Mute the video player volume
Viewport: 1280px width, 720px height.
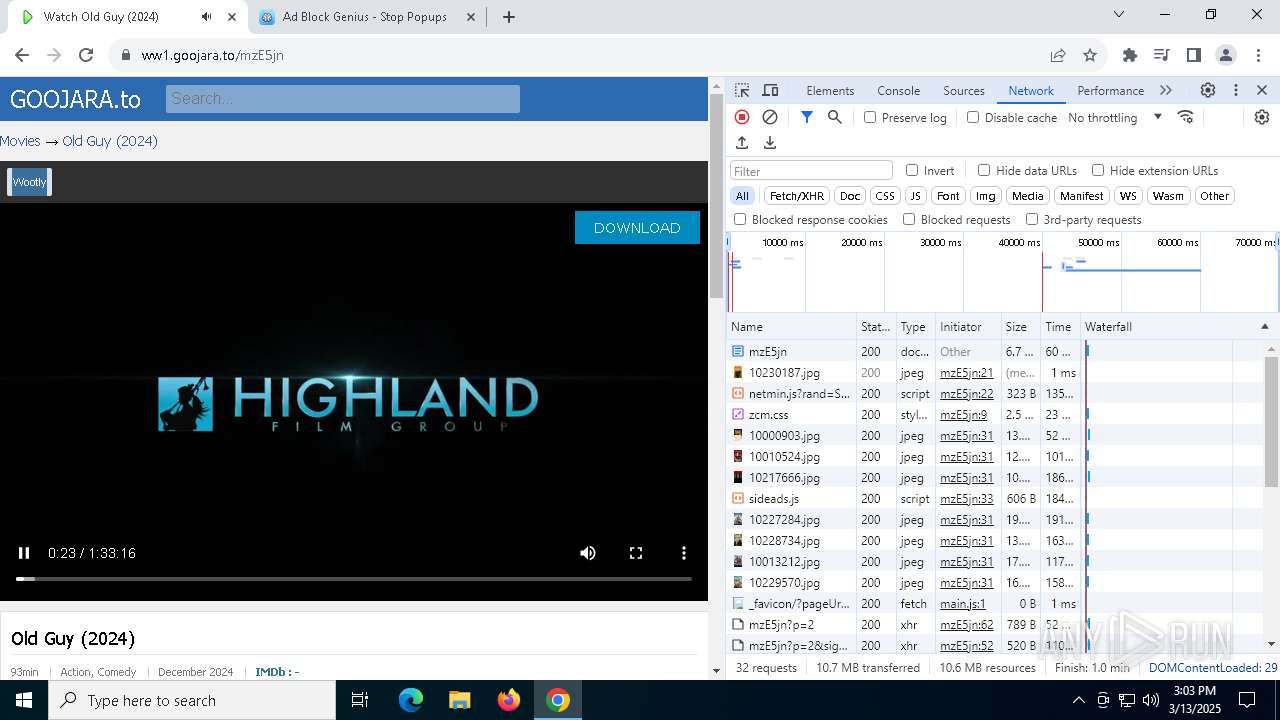[588, 553]
